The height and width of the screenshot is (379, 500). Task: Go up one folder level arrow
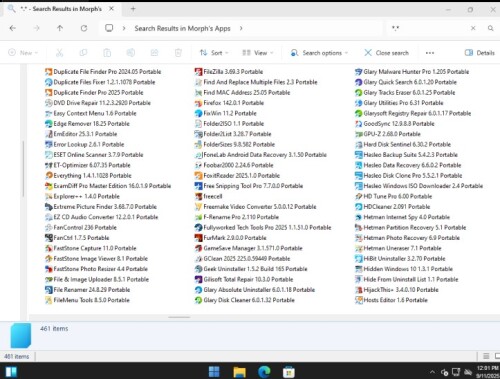(60, 28)
